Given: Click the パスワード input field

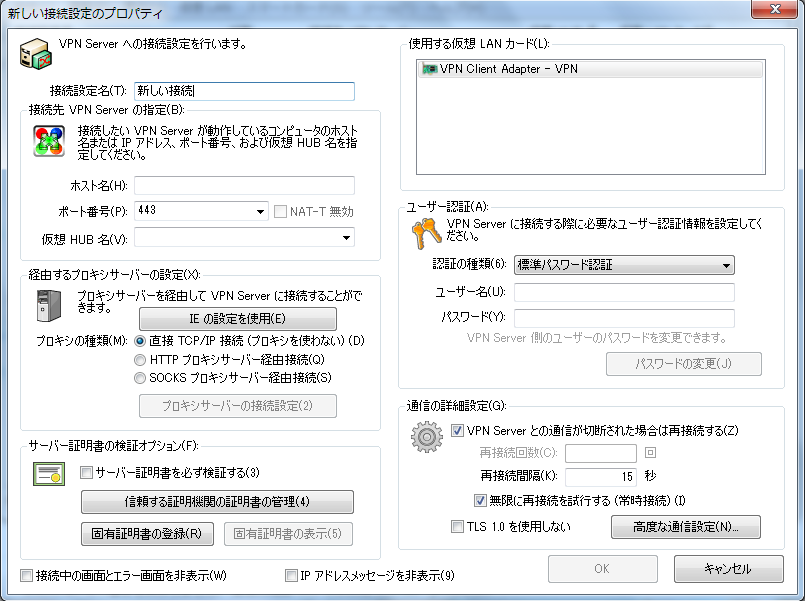Looking at the screenshot, I should [624, 318].
